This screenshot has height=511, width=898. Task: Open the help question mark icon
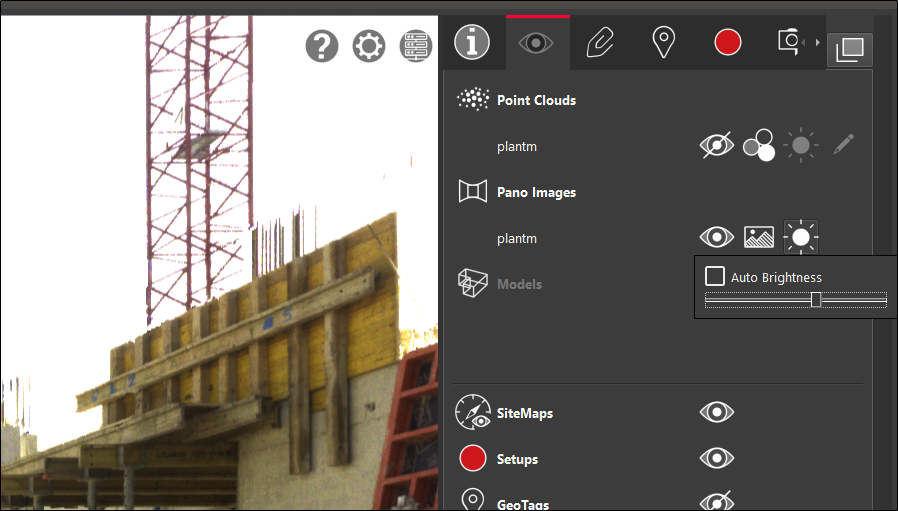coord(322,46)
